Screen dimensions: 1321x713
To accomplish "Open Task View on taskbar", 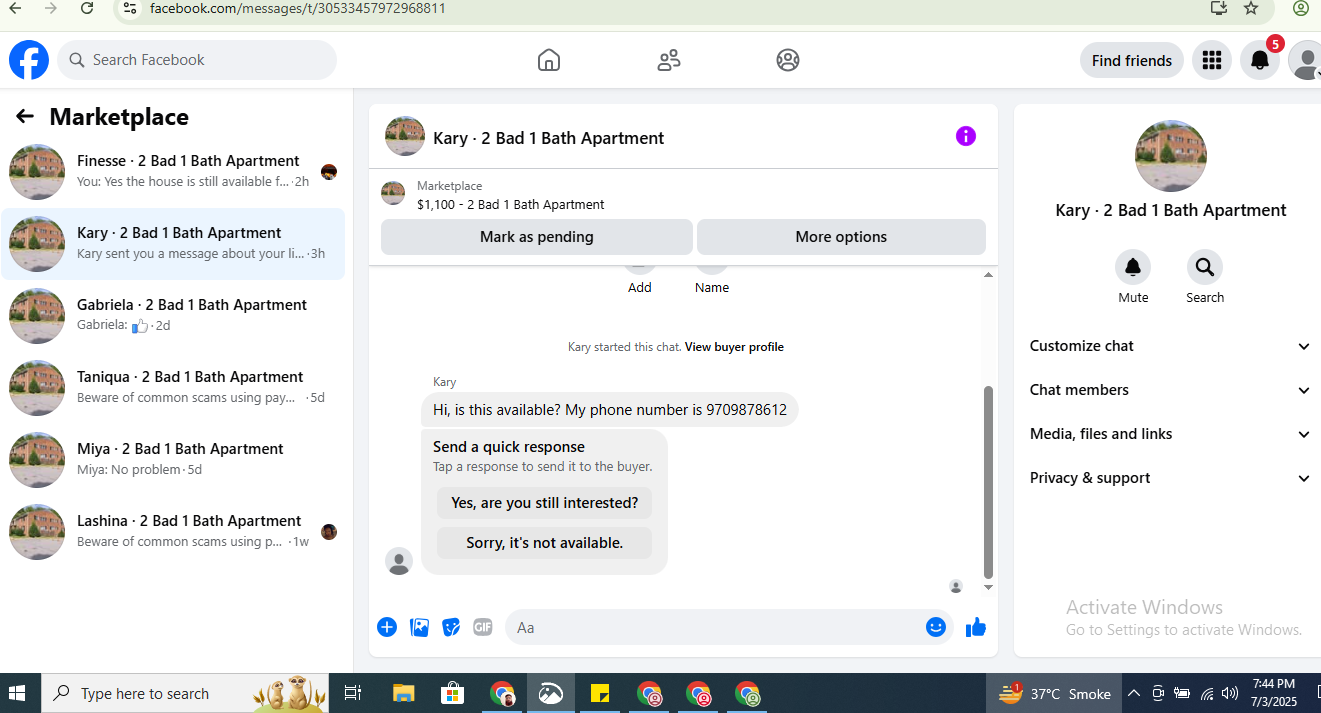I will tap(352, 693).
